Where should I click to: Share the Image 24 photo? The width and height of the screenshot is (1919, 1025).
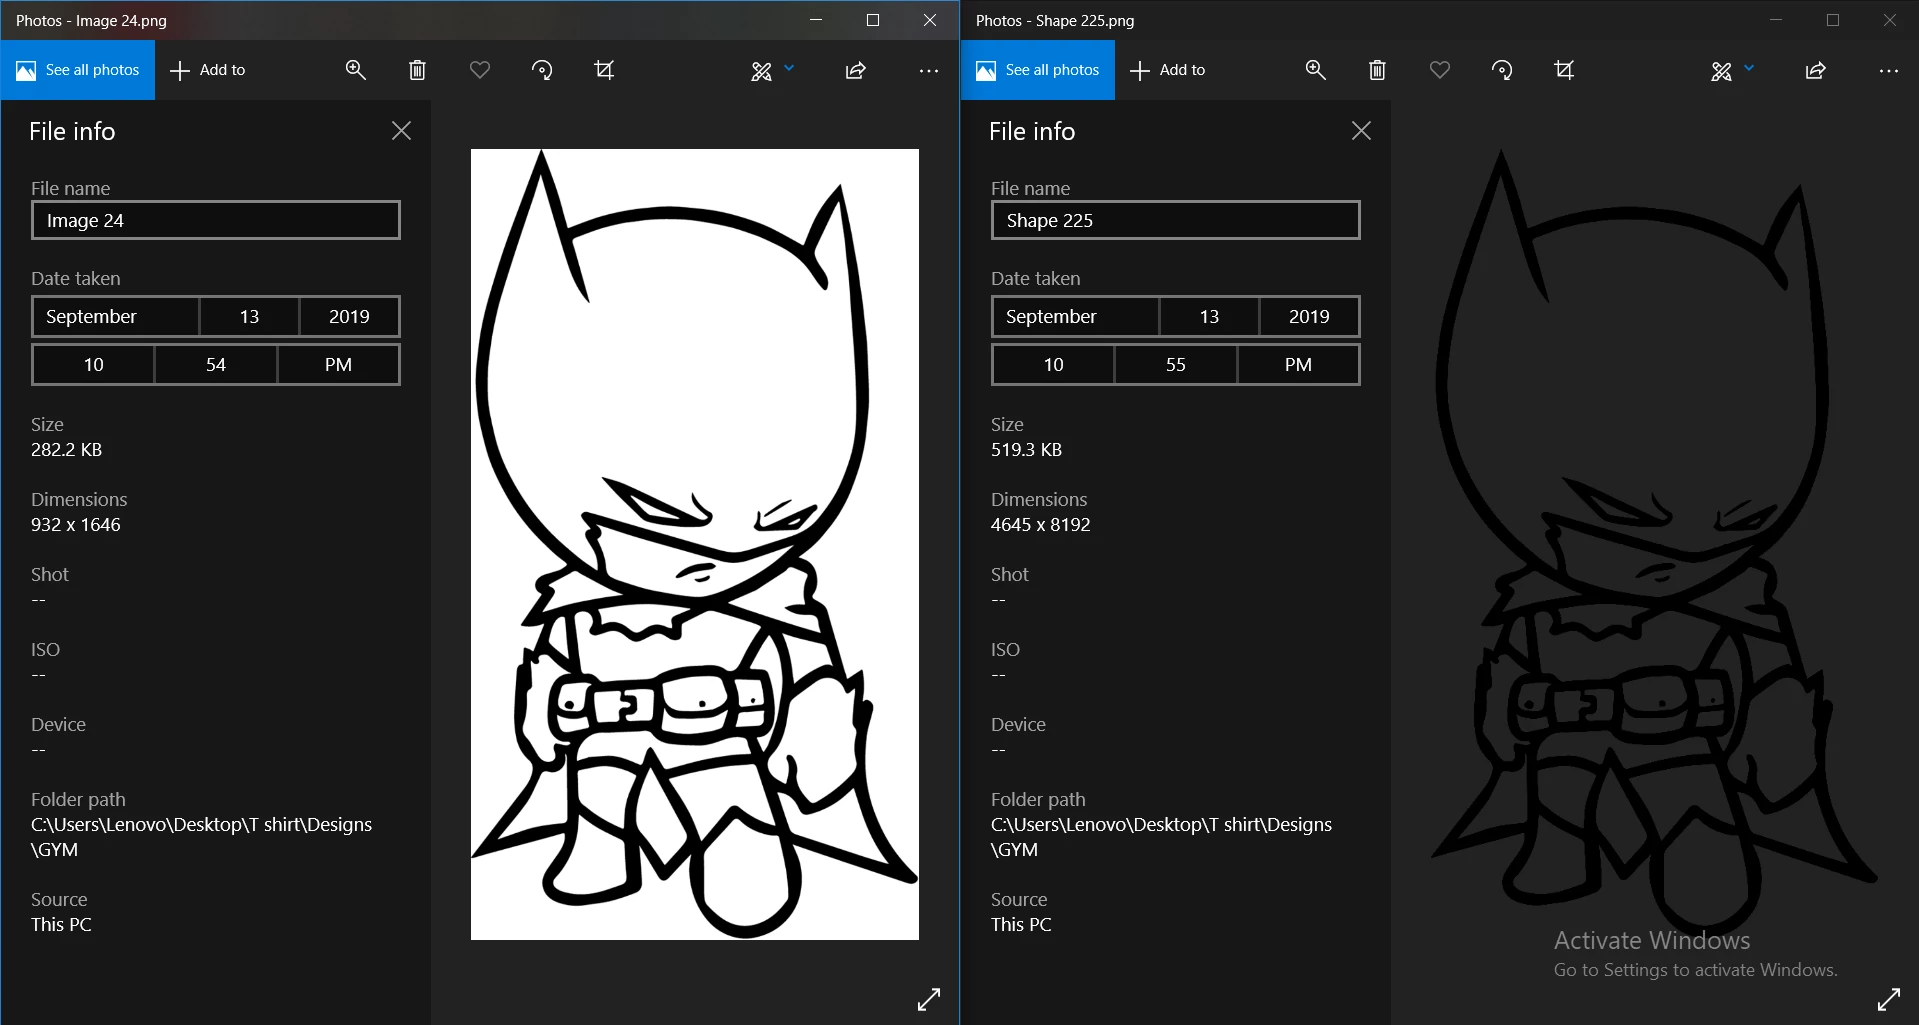[x=856, y=70]
